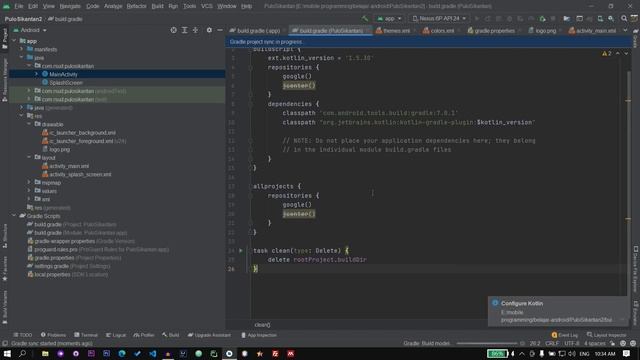Open the Event Log tool window

[564, 335]
